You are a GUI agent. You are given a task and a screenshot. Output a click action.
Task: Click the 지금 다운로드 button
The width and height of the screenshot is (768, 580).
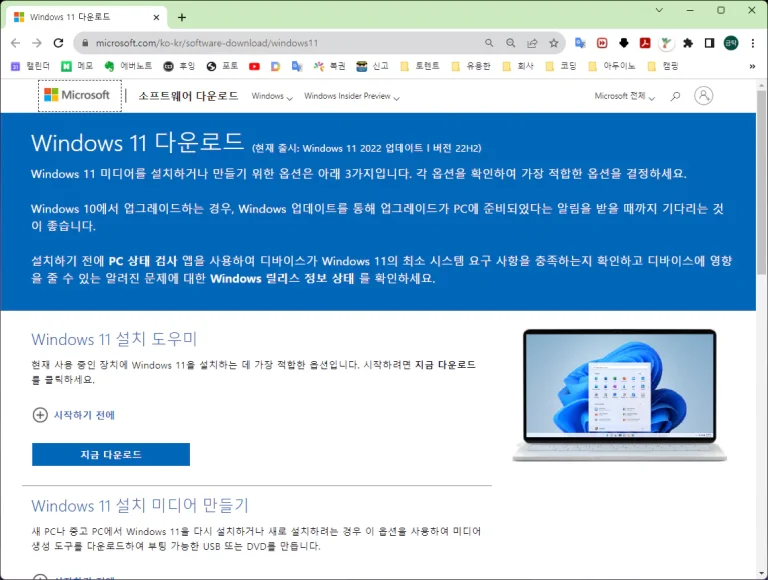[111, 455]
